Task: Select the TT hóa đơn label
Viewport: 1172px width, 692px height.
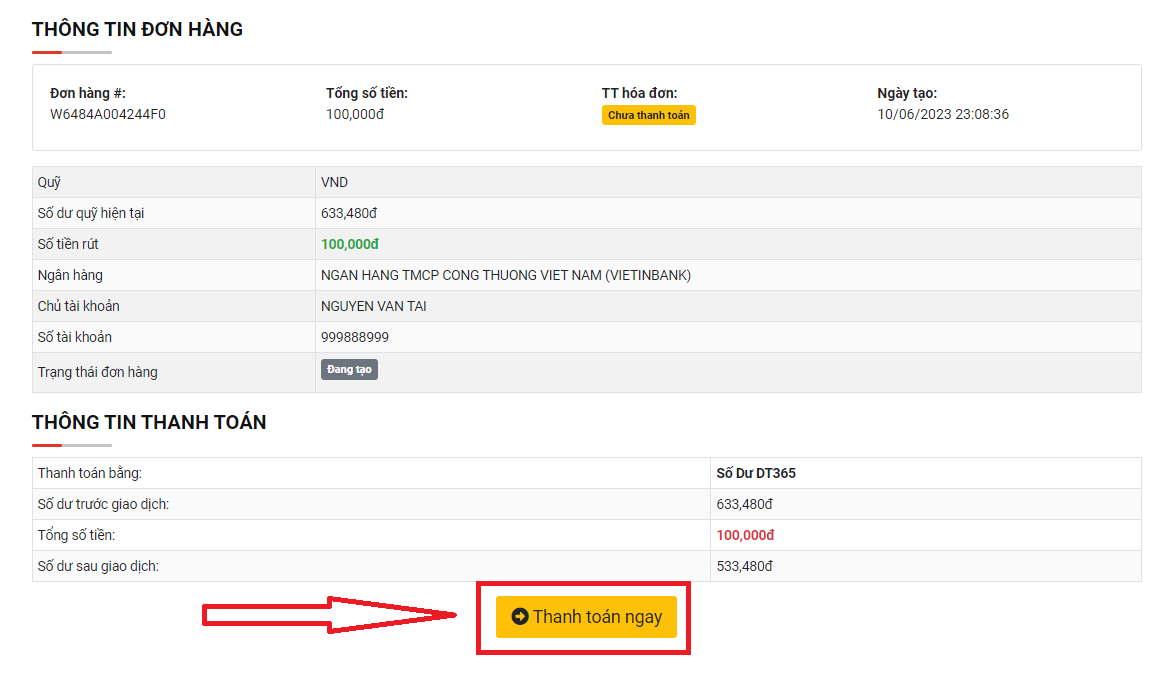Action: pyautogui.click(x=640, y=93)
